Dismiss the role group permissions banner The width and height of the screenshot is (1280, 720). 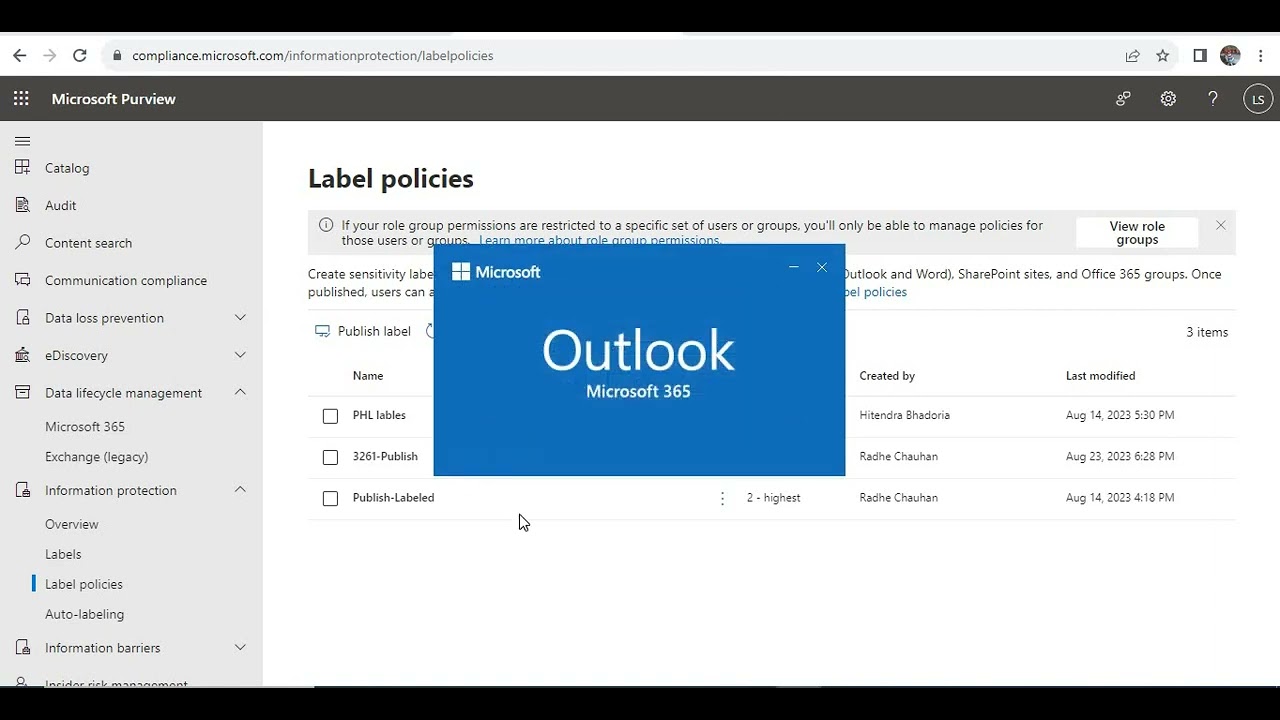[x=1221, y=225]
